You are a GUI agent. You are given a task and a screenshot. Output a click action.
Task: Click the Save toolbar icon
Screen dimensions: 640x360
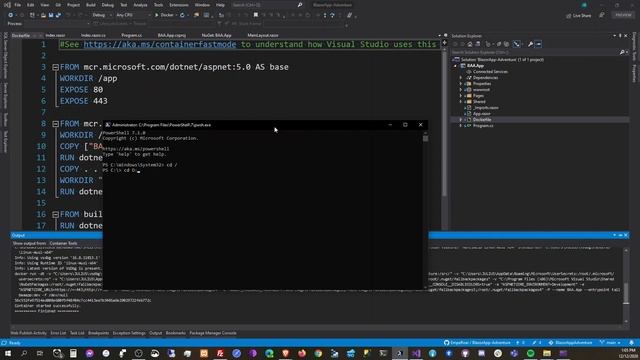(51, 15)
